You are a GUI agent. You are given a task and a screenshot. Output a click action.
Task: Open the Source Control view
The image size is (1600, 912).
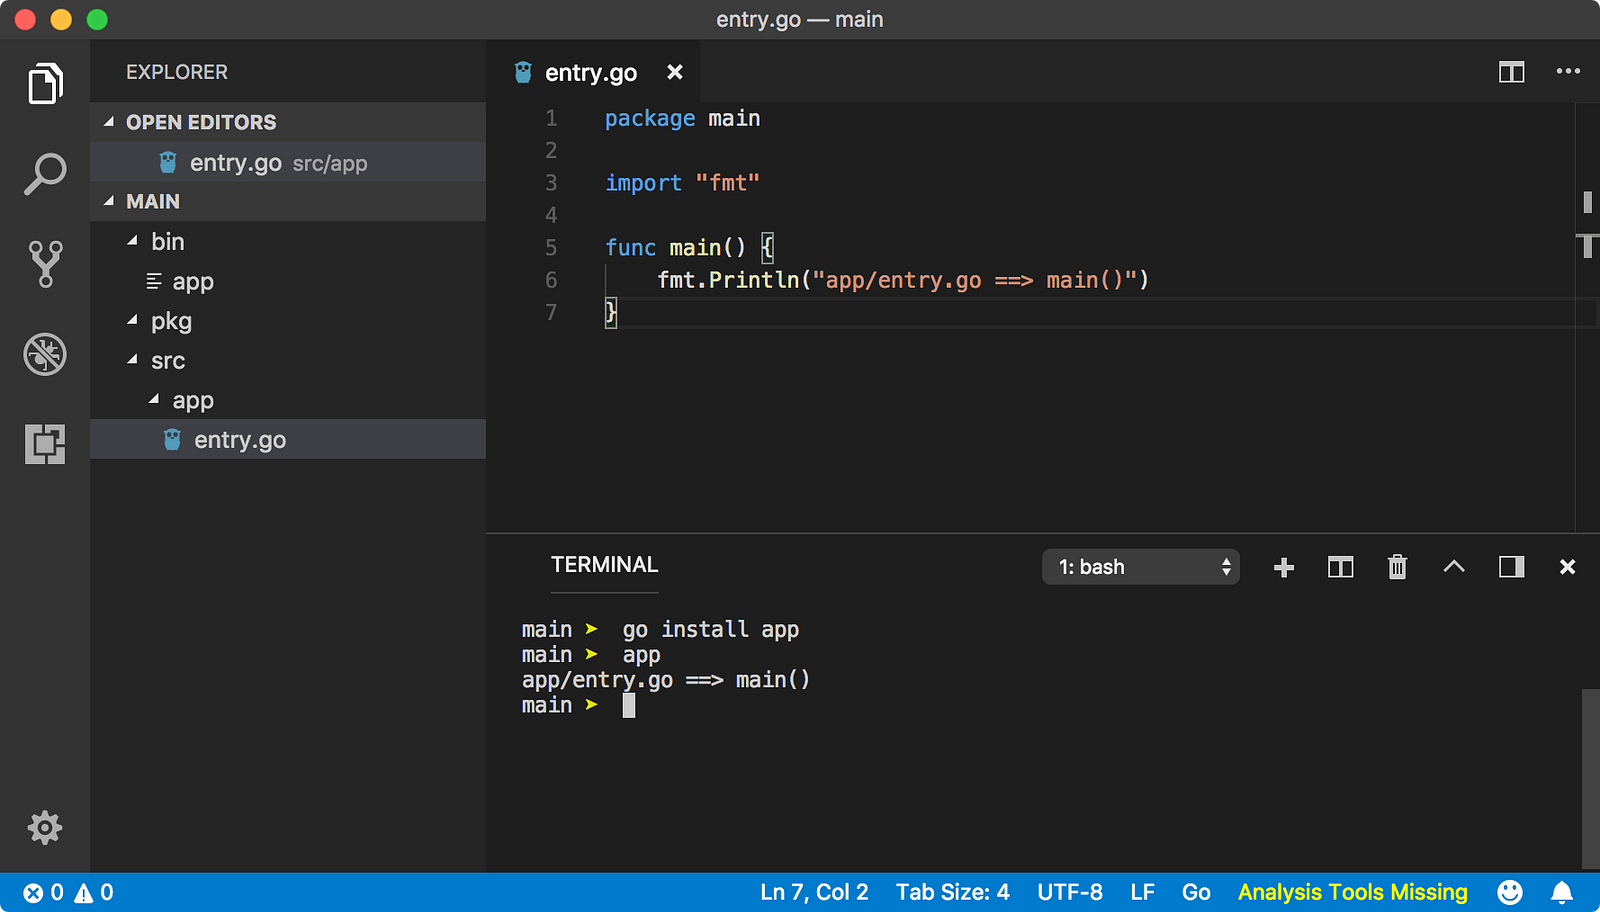pos(45,264)
